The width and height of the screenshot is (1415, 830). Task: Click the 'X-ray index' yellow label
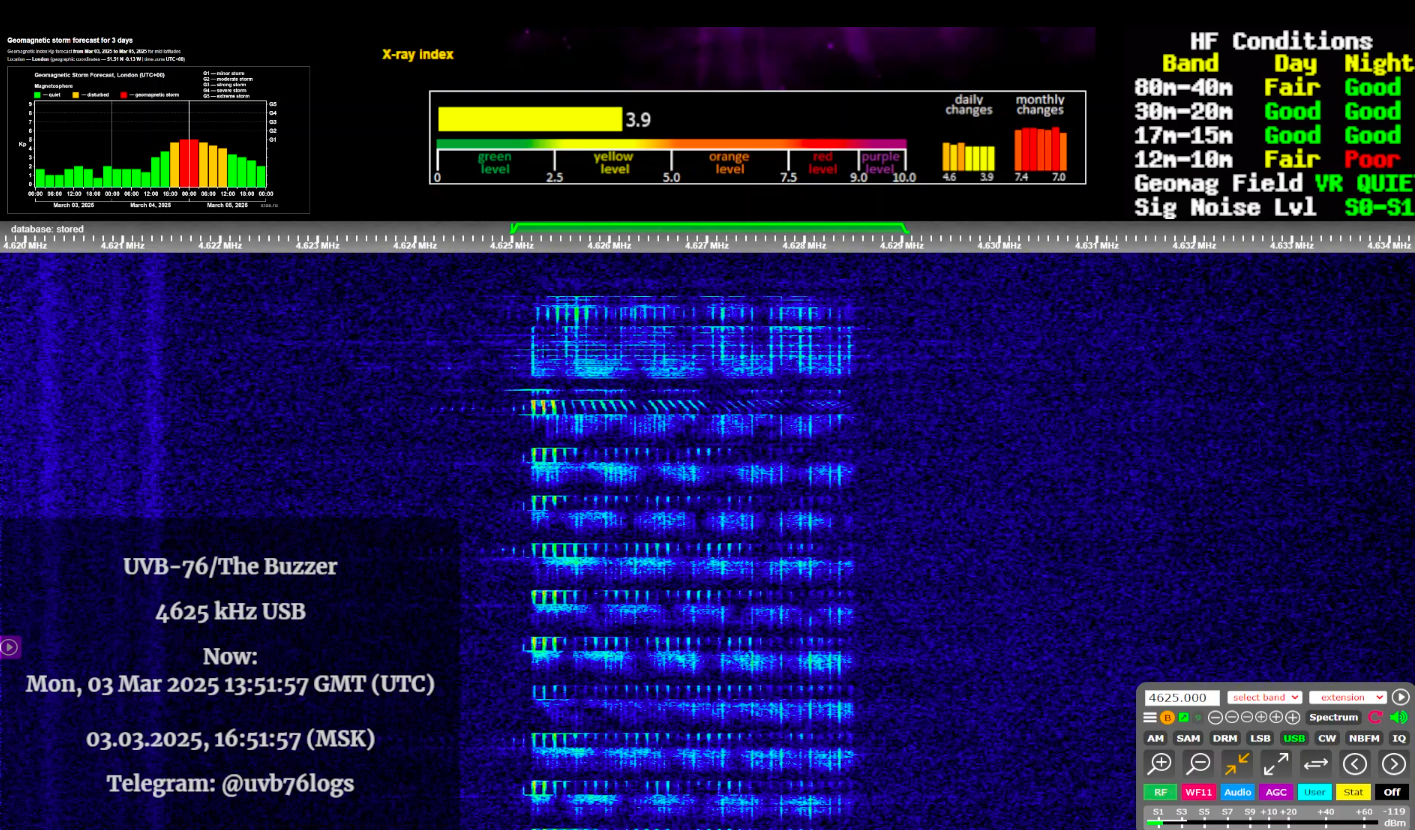[418, 54]
